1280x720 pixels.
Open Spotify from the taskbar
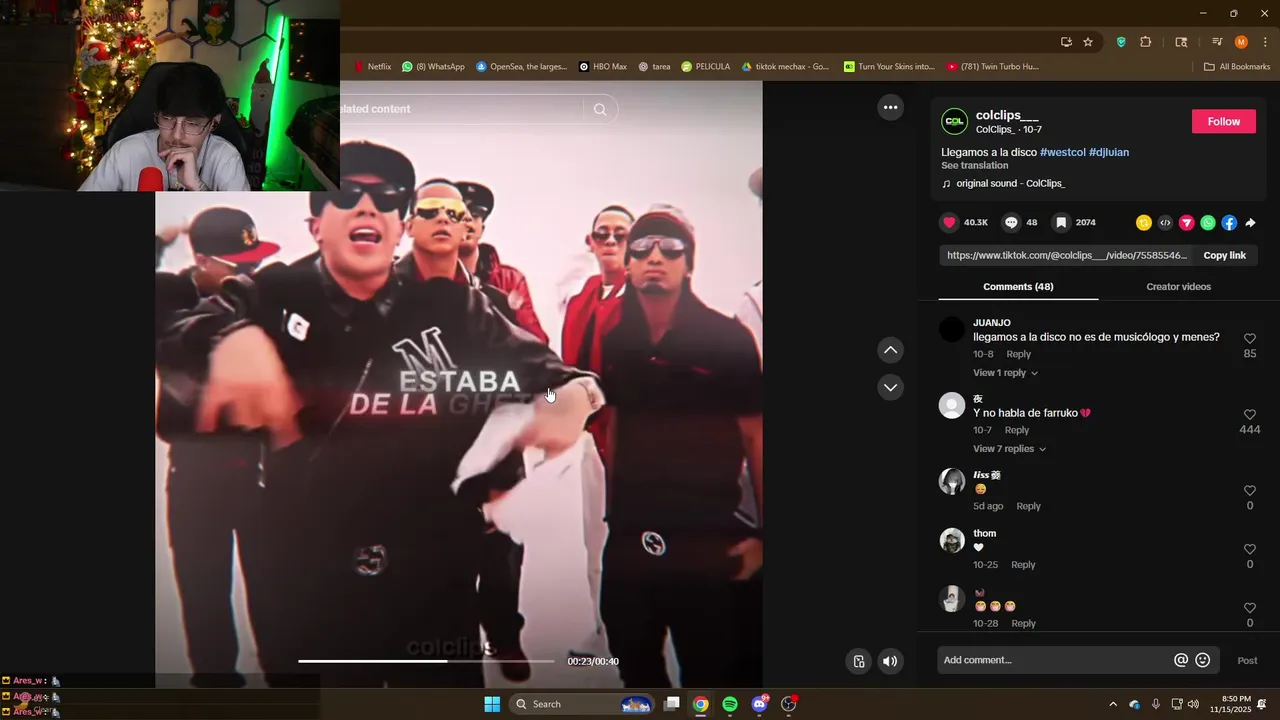[730, 704]
